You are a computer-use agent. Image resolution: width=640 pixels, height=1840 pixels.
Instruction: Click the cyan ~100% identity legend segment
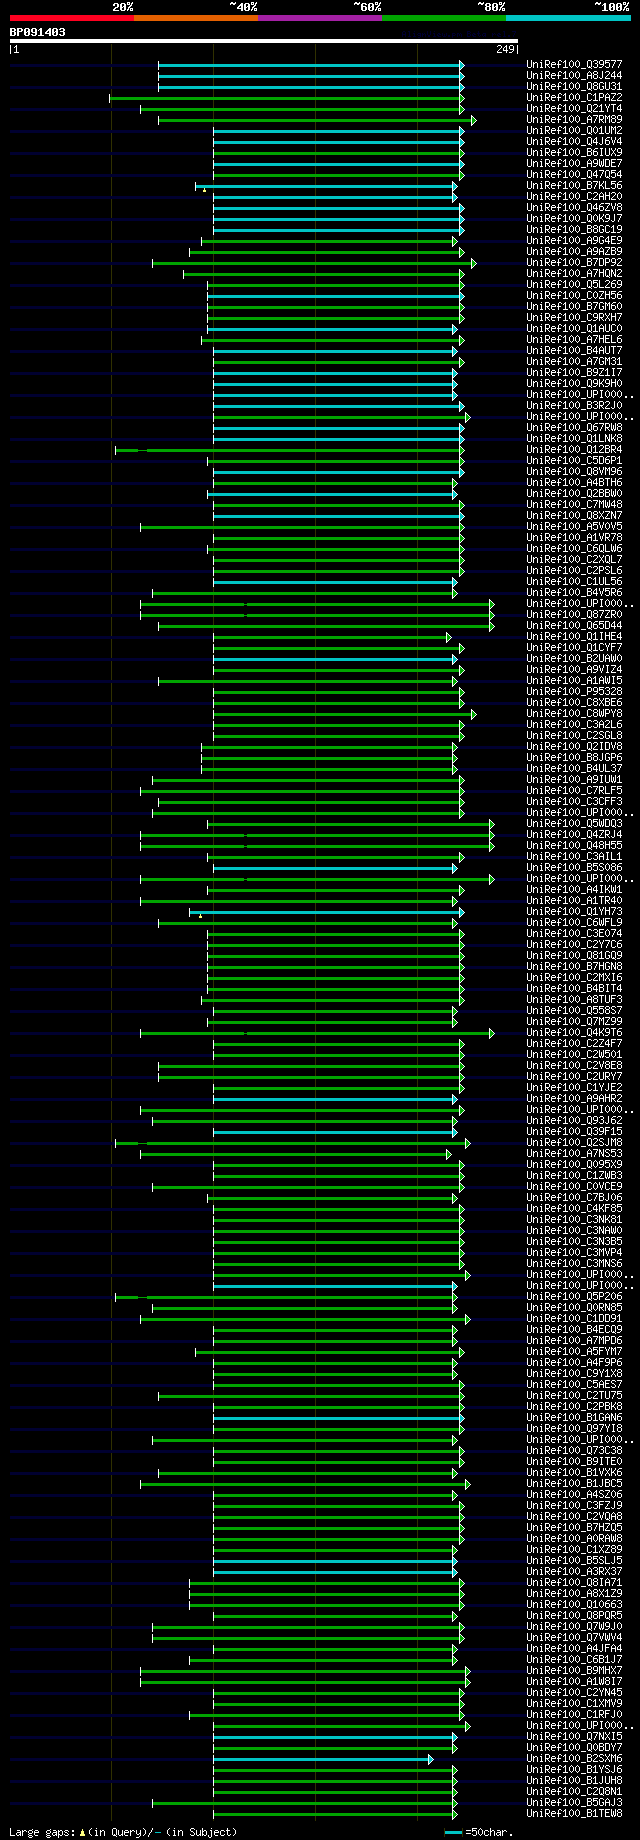[568, 18]
